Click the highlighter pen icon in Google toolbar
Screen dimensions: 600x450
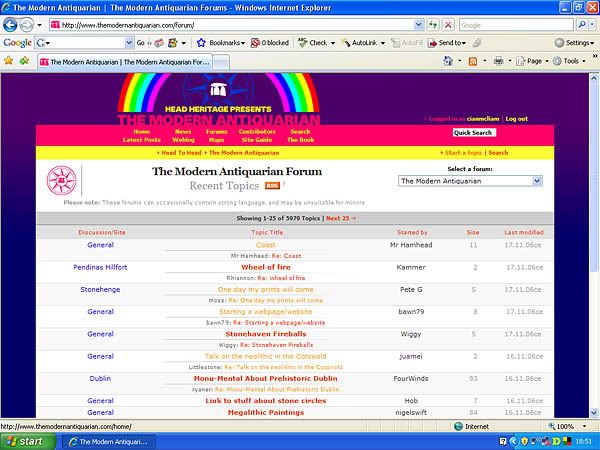pyautogui.click(x=477, y=43)
